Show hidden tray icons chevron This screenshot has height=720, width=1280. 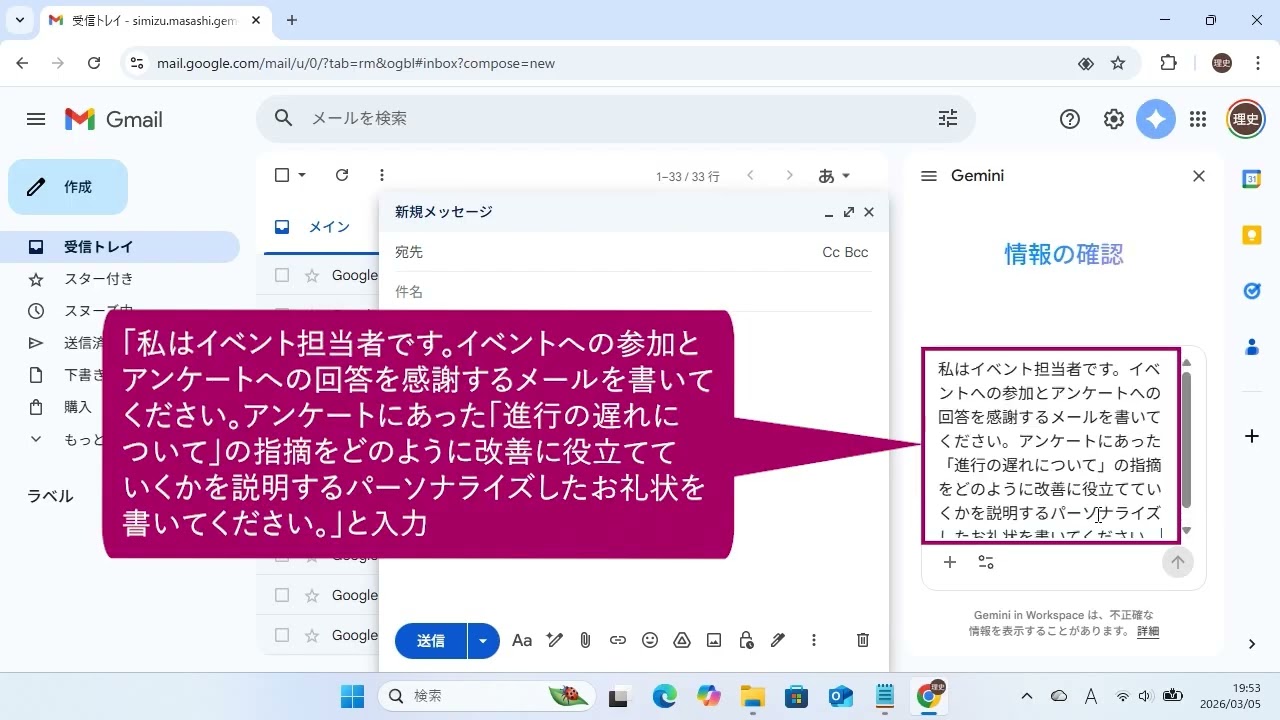pyautogui.click(x=1026, y=696)
